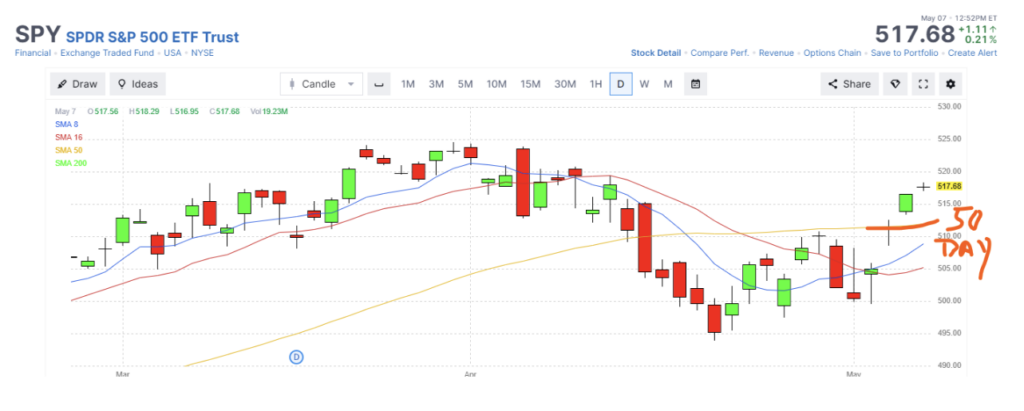Select the 1M intraday timeframe
Screen dimensions: 1024x411
pyautogui.click(x=408, y=84)
